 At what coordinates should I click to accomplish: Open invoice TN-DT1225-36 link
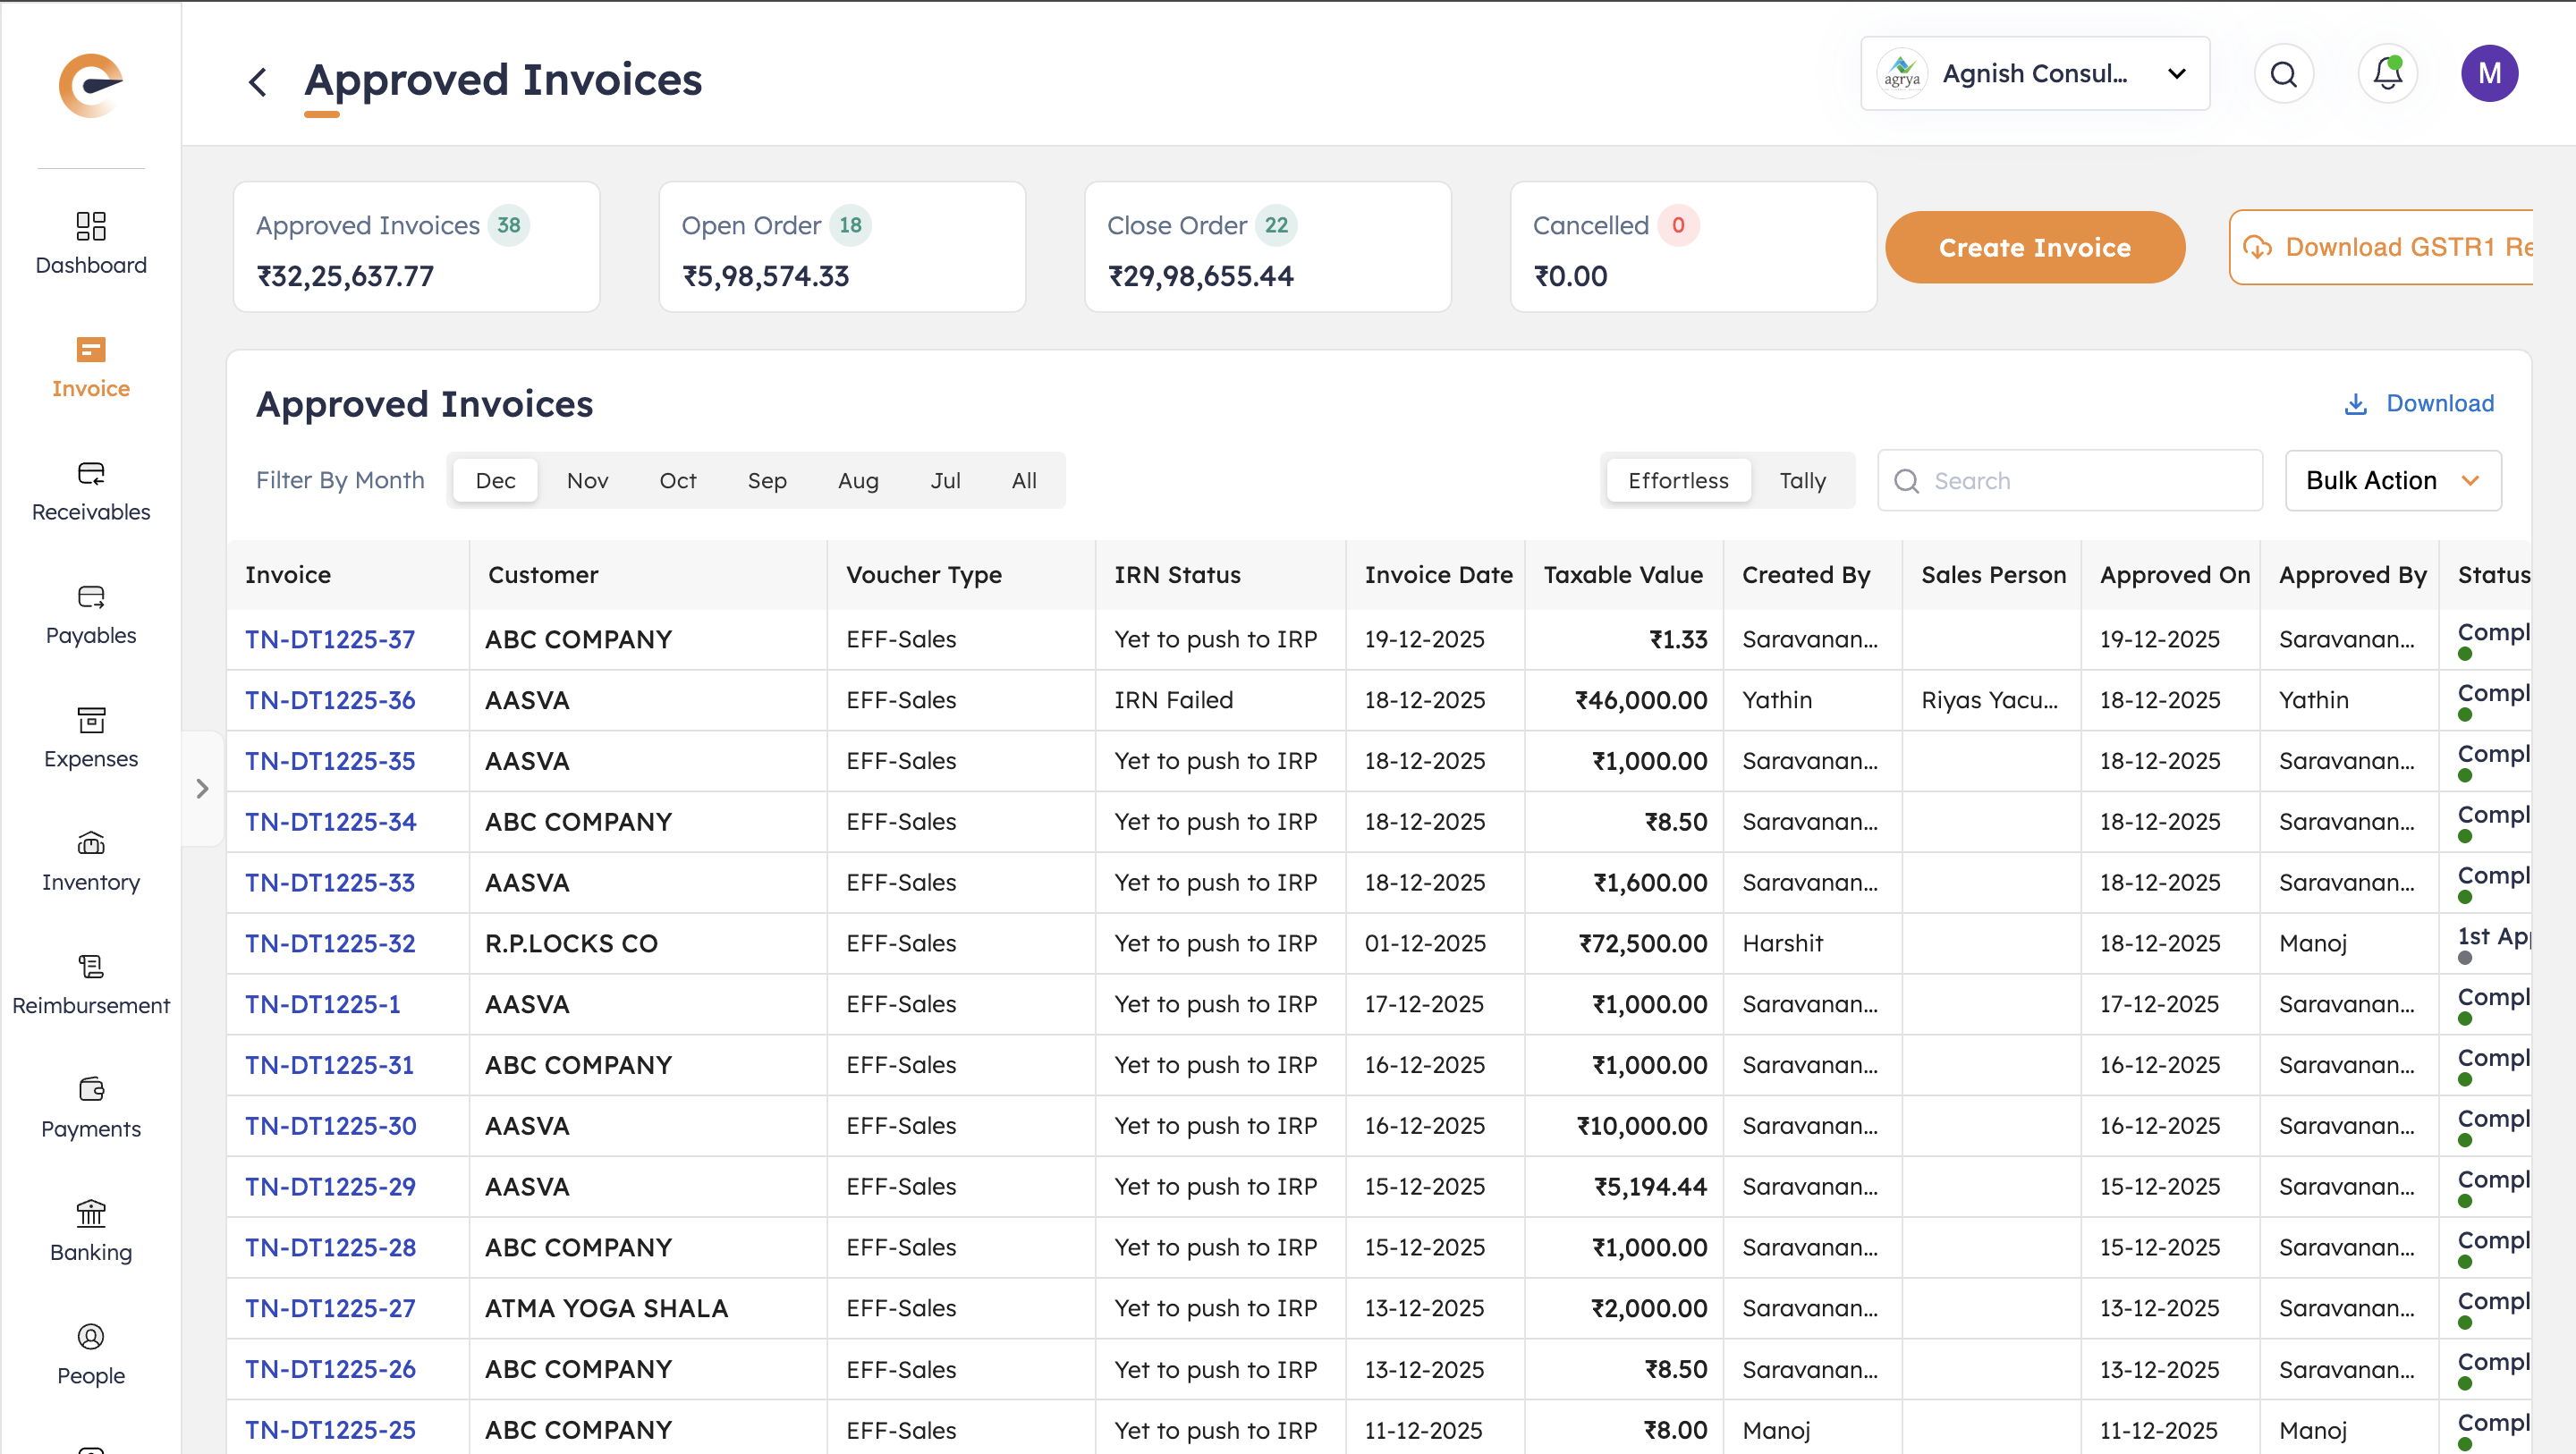coord(330,700)
